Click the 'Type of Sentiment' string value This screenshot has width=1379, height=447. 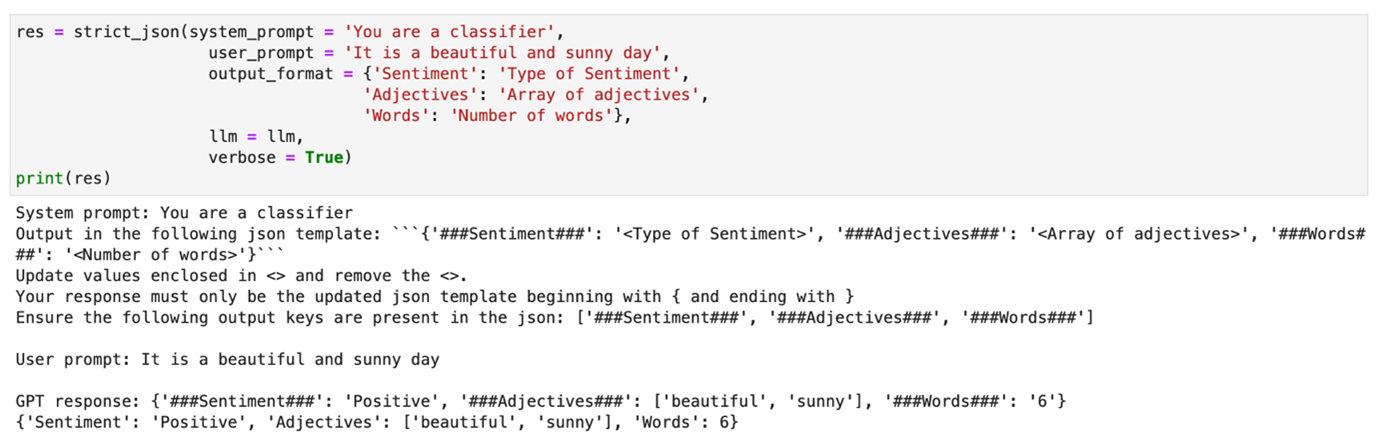598,74
